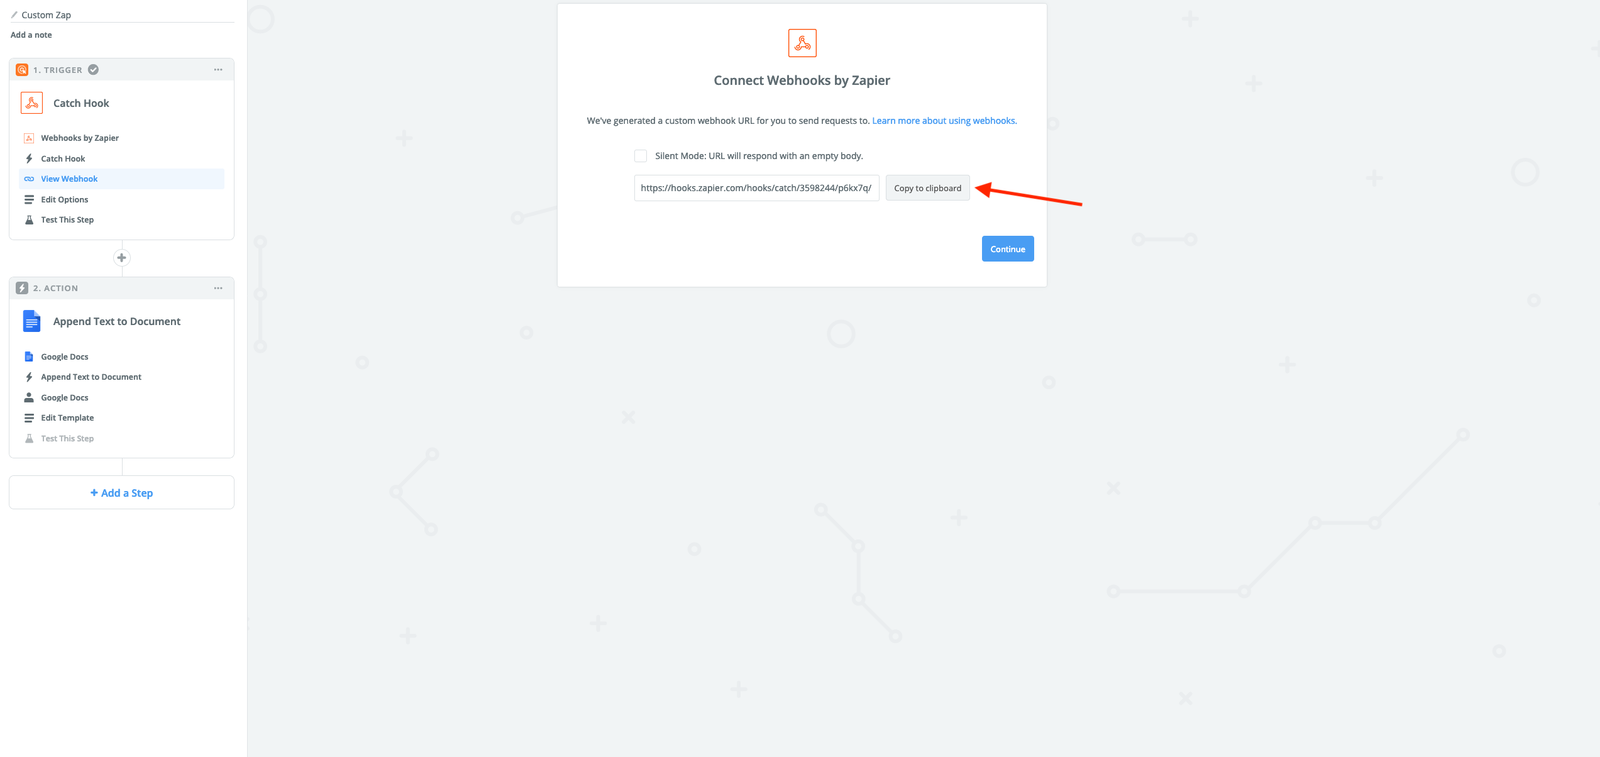Click the webhook URL text field

tap(757, 188)
